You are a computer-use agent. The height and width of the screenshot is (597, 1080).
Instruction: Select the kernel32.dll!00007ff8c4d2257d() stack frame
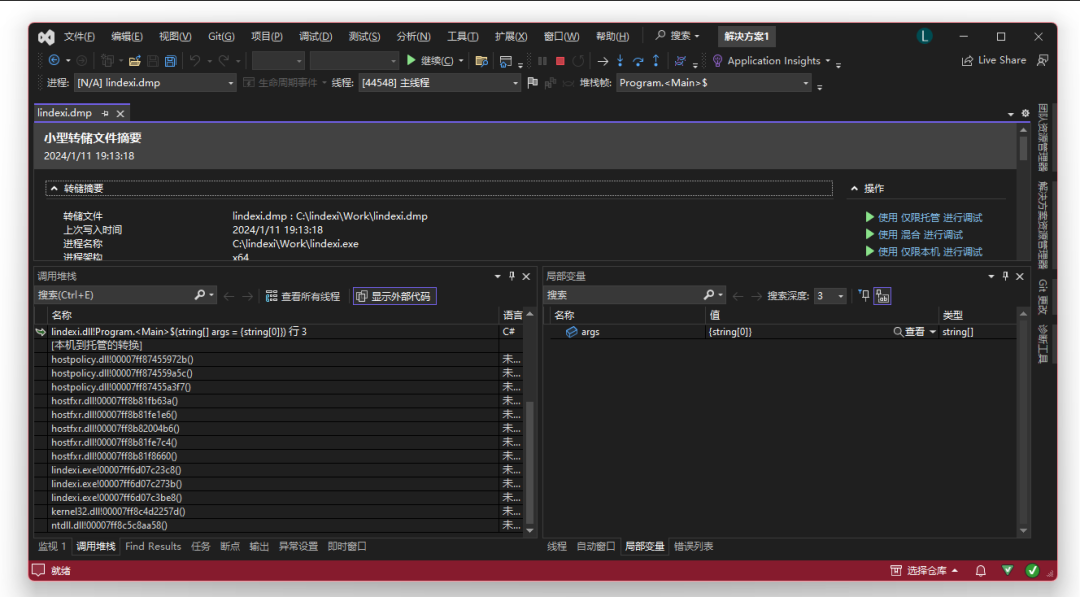(118, 512)
